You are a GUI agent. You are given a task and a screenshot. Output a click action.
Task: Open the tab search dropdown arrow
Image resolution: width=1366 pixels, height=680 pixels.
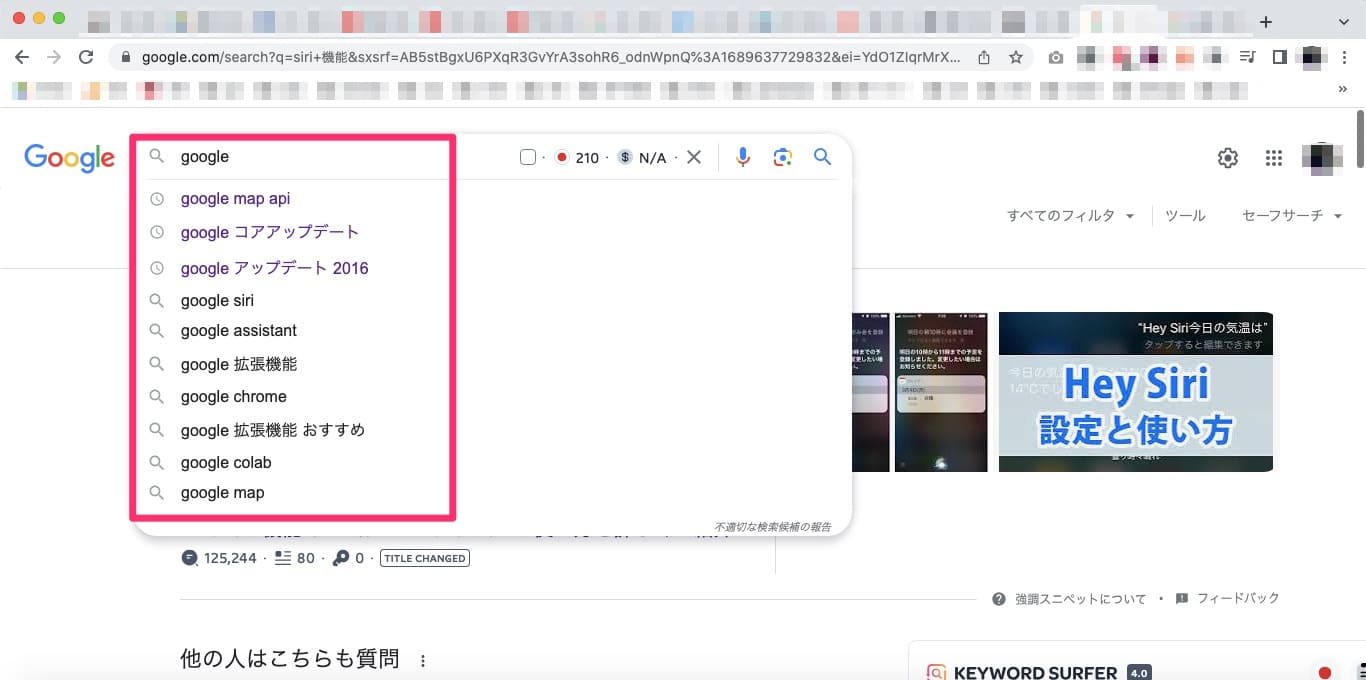coord(1344,21)
